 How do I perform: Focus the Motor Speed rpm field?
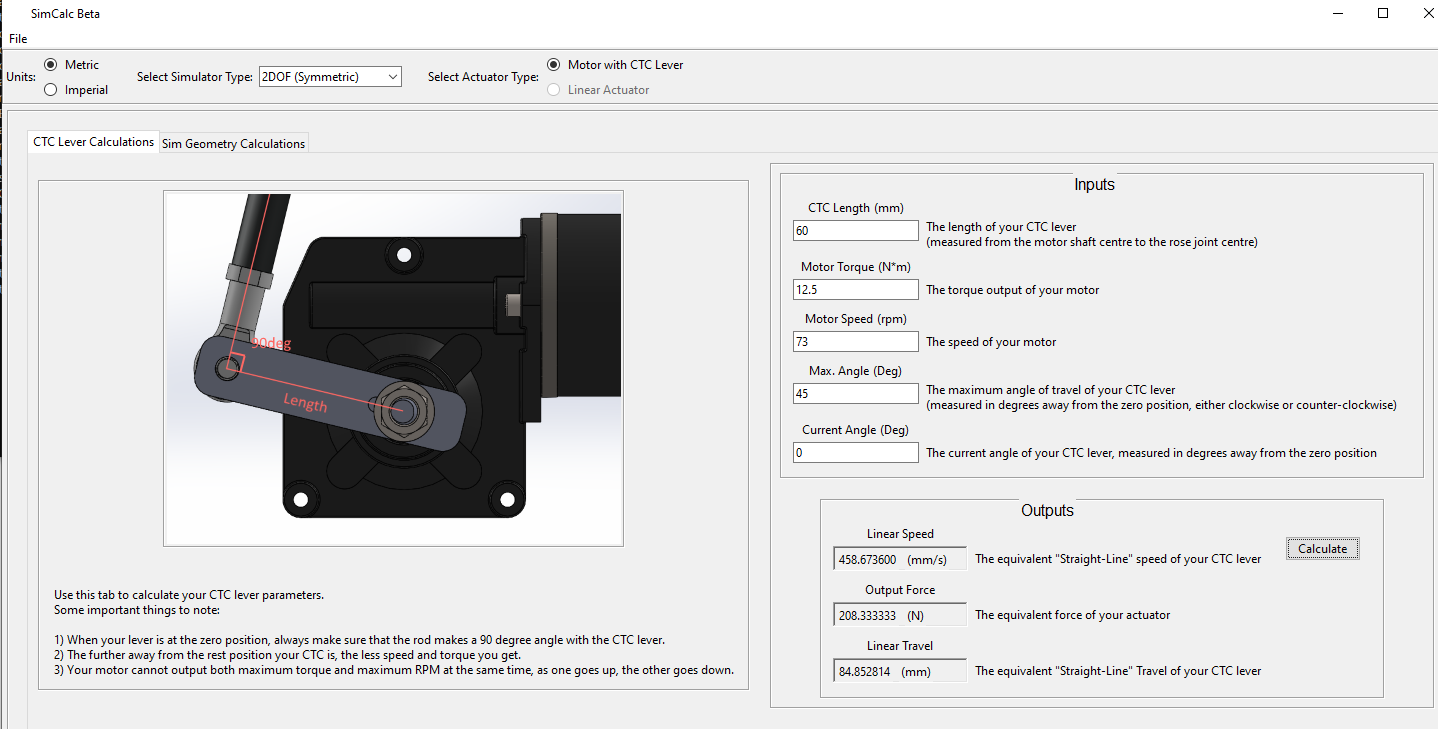(x=855, y=342)
